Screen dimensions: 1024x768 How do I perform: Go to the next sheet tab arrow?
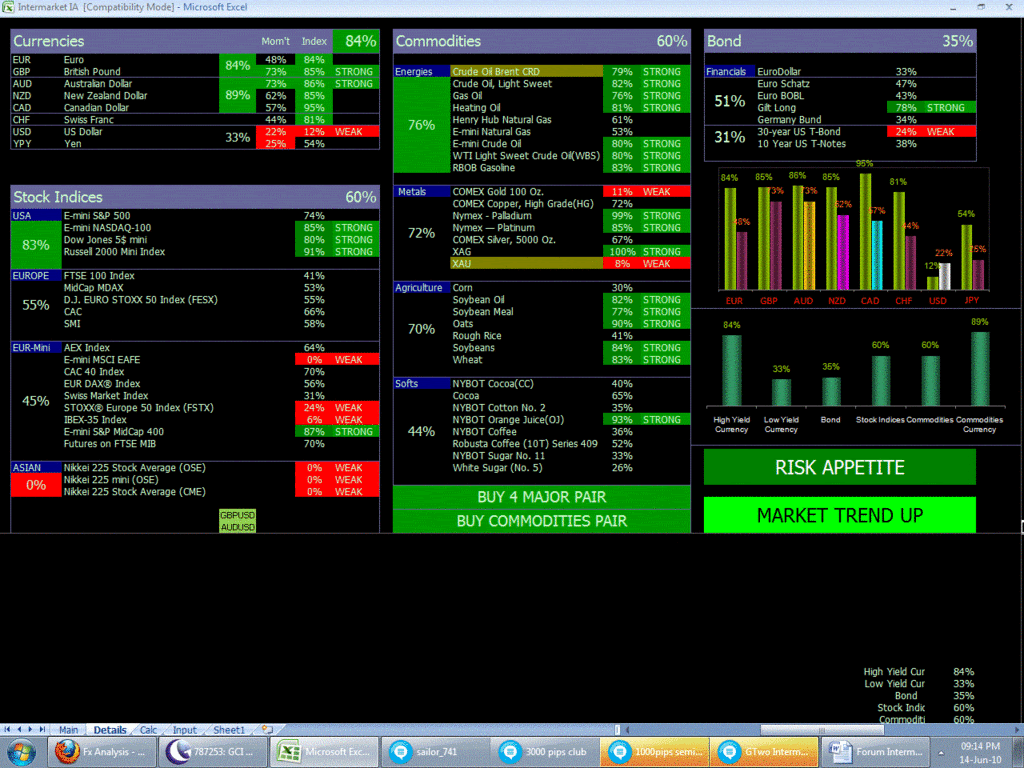(30, 729)
